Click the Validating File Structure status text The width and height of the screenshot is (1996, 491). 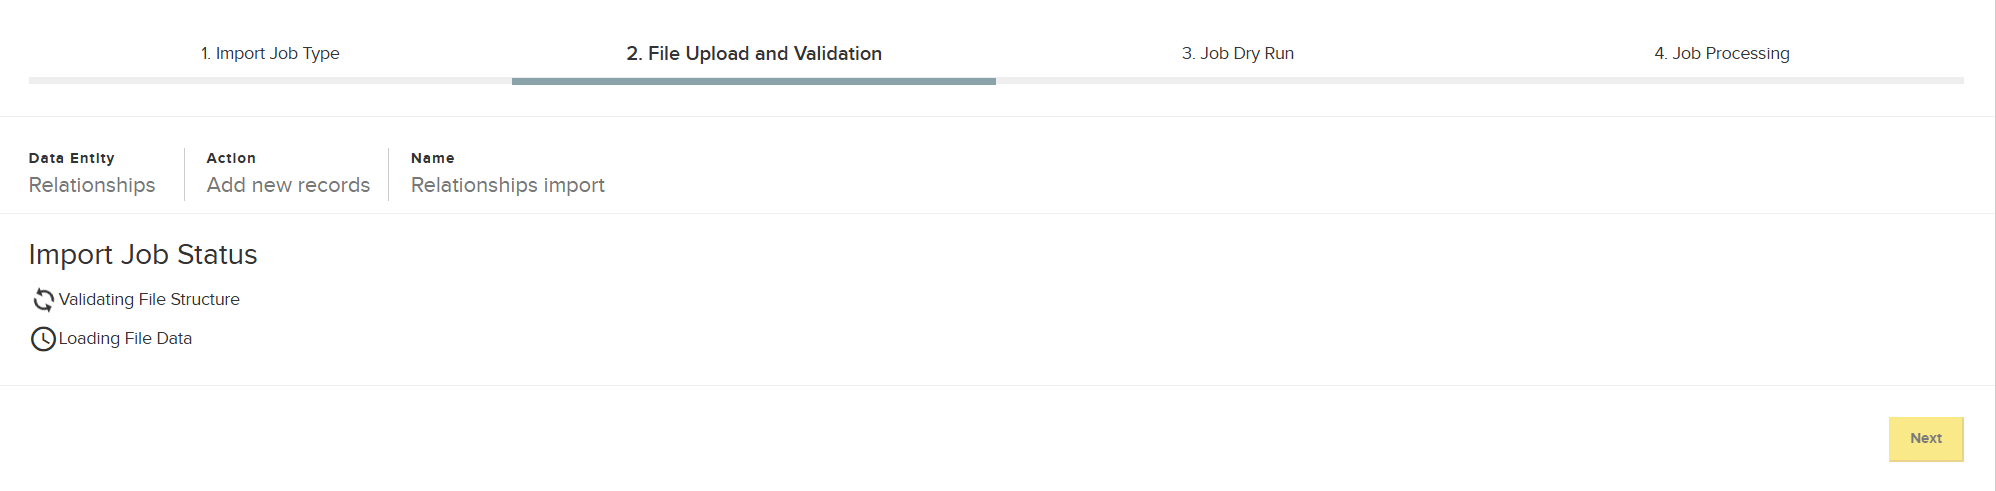[149, 299]
